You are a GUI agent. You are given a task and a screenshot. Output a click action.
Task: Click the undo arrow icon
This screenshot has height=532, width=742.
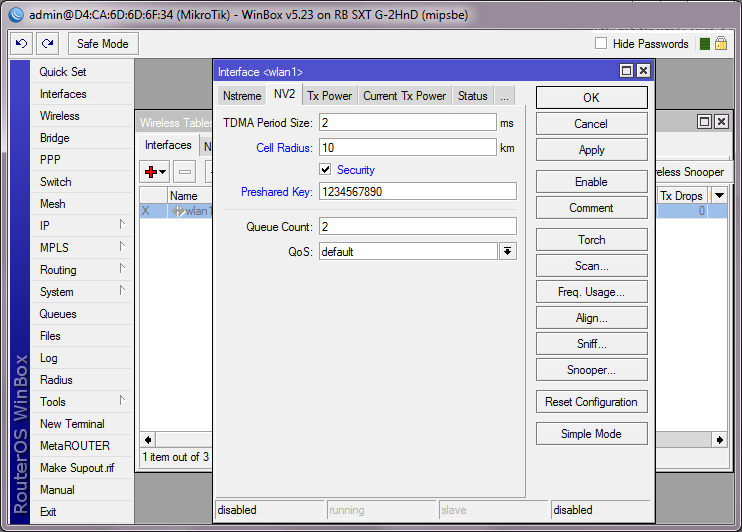click(x=22, y=44)
